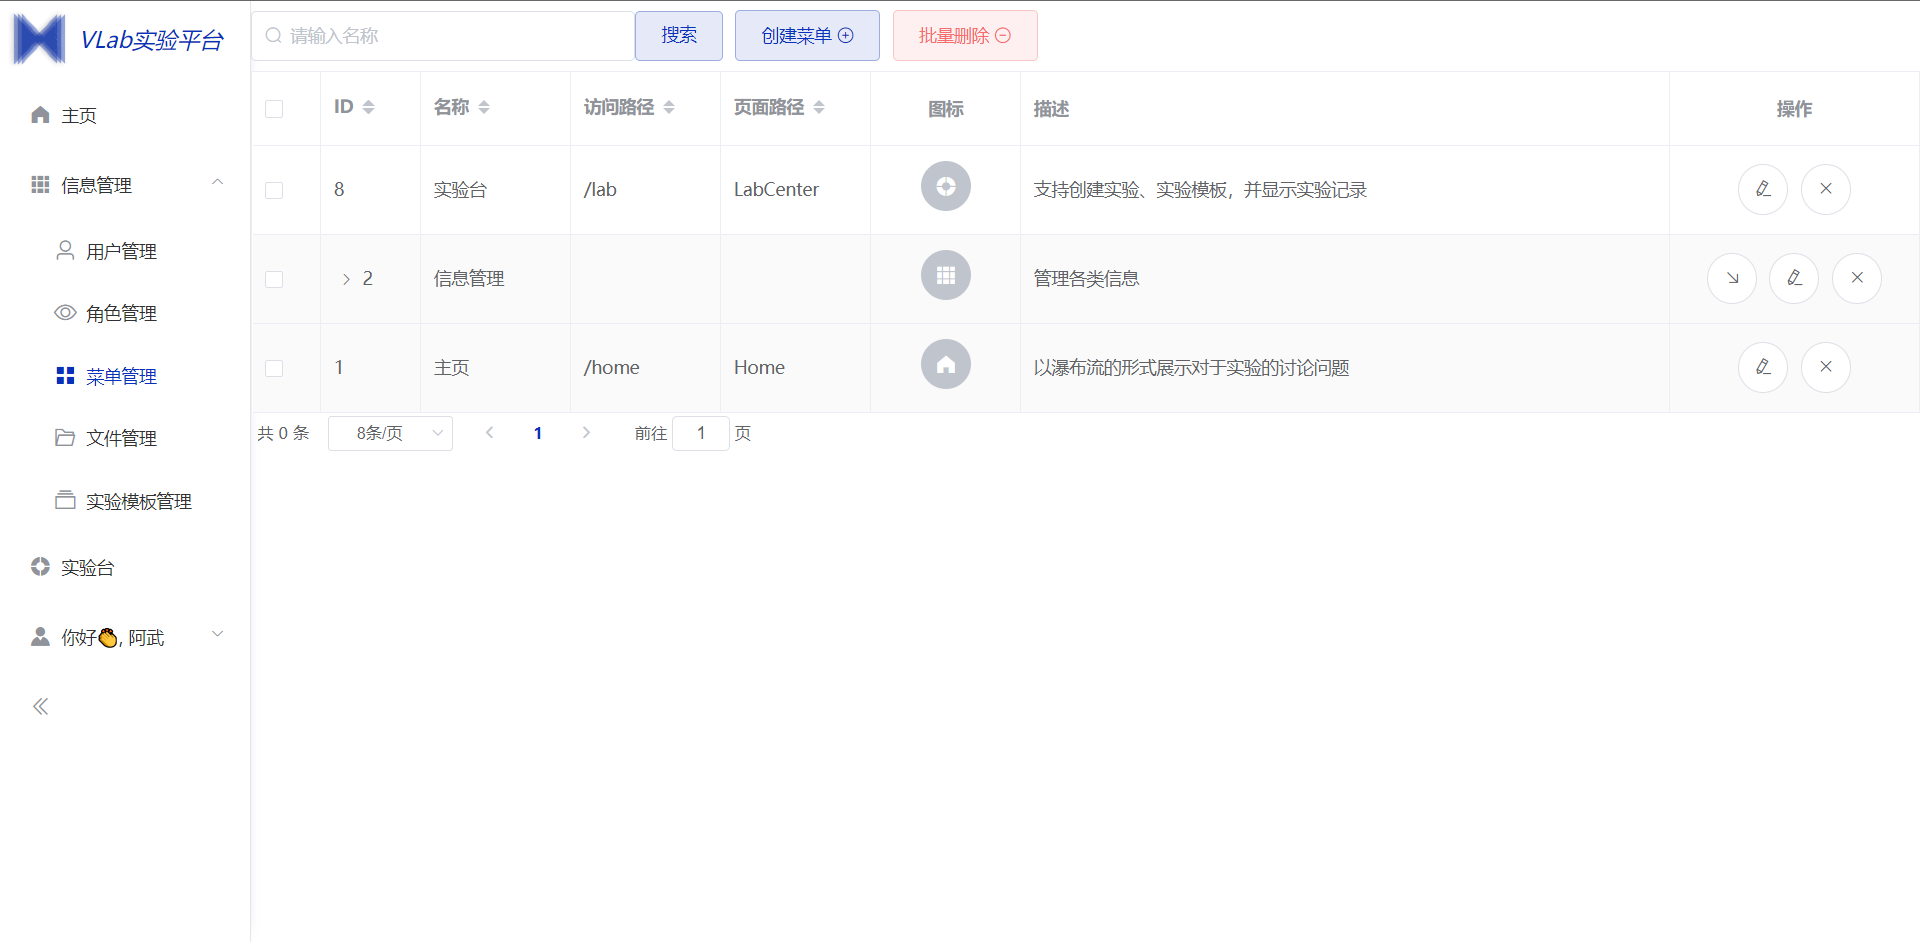This screenshot has width=1920, height=942.
Task: Check the row checkbox for 实验台
Action: [x=274, y=190]
